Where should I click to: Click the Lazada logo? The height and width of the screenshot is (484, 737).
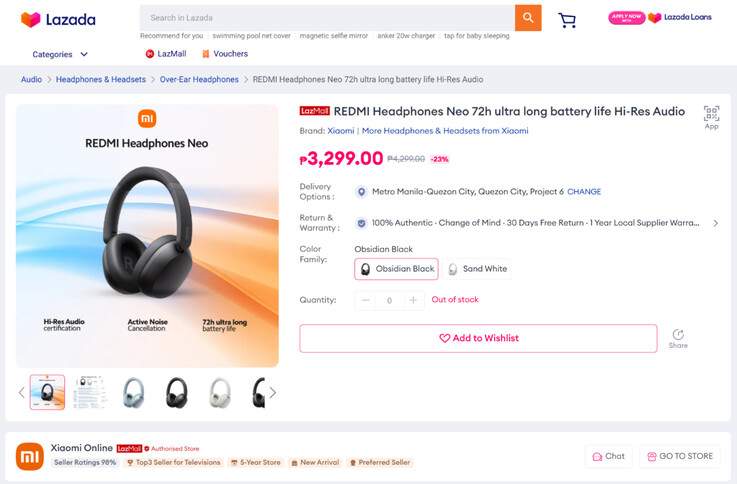point(58,19)
